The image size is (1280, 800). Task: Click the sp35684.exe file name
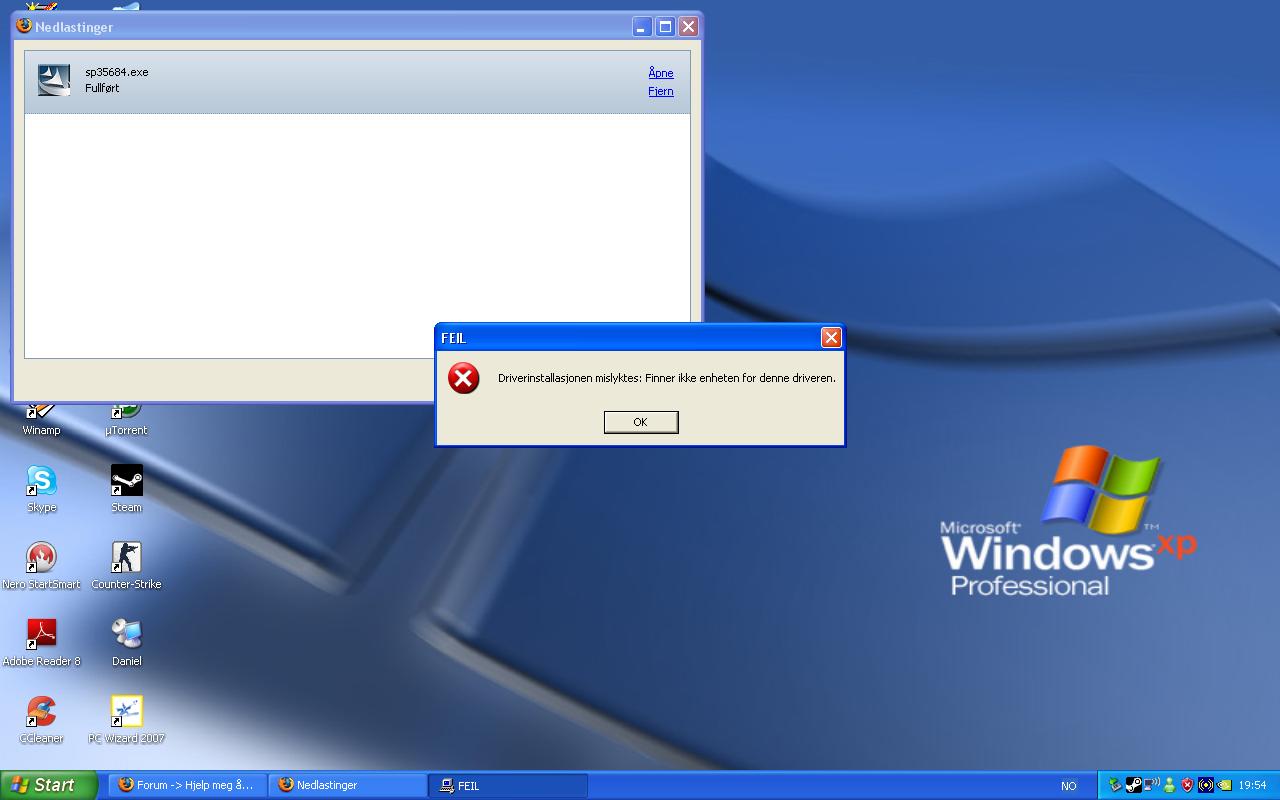click(116, 72)
